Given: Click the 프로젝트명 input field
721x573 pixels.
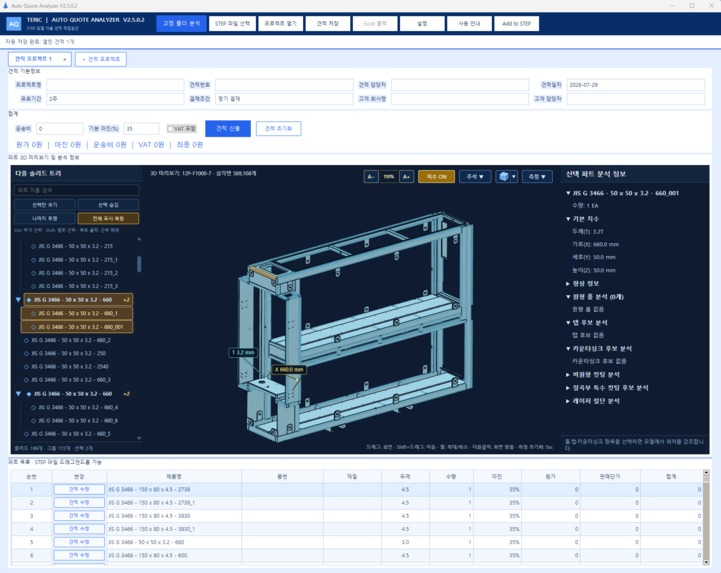Looking at the screenshot, I should click(x=115, y=85).
